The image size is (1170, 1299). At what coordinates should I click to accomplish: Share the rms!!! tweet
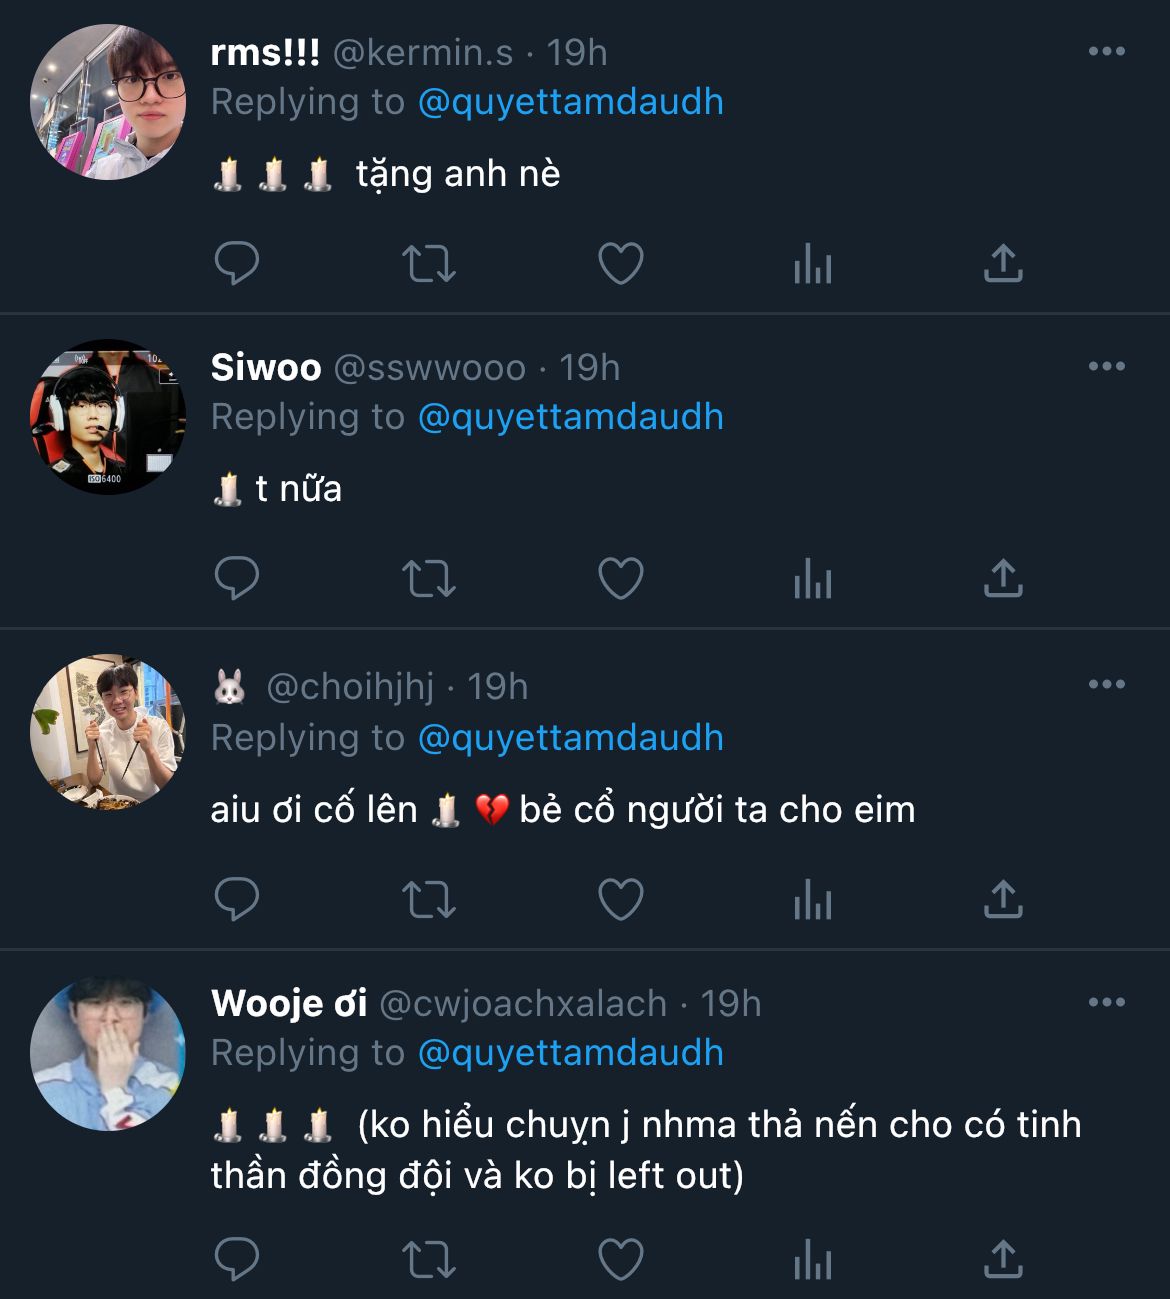point(1003,263)
